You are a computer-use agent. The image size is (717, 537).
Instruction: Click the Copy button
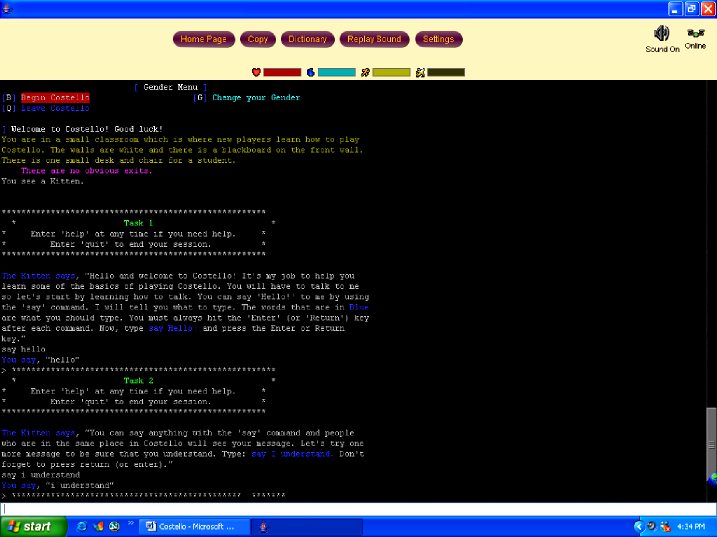coord(257,39)
